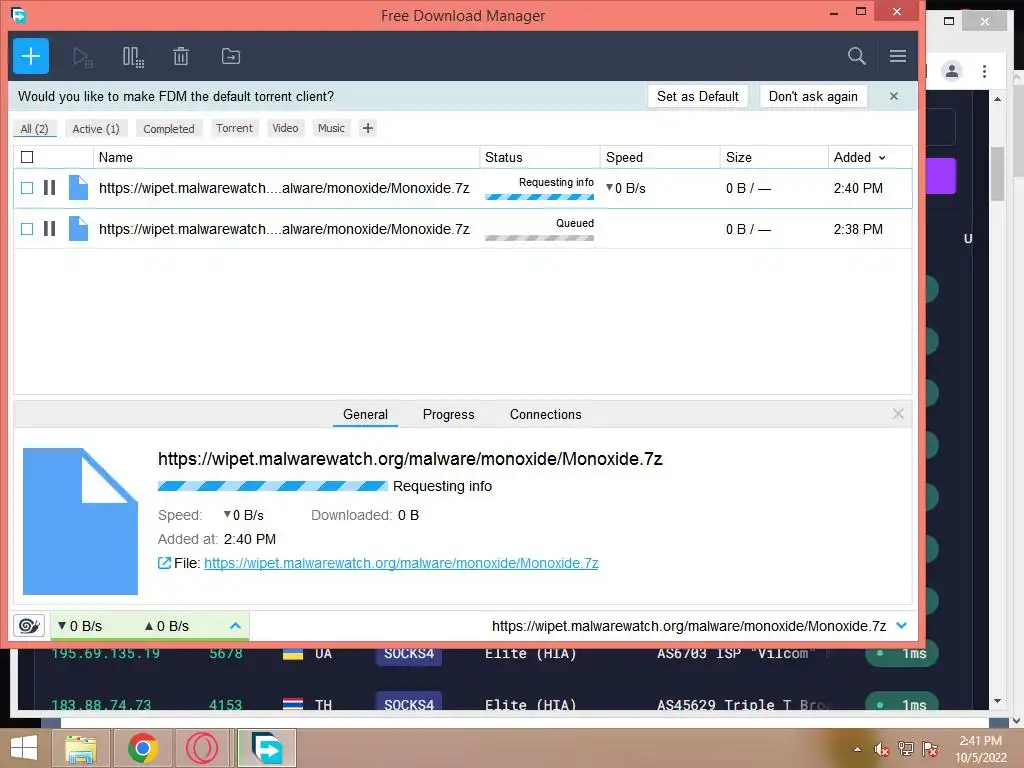Click Action Center flag tray icon
The height and width of the screenshot is (768, 1024).
pos(930,749)
